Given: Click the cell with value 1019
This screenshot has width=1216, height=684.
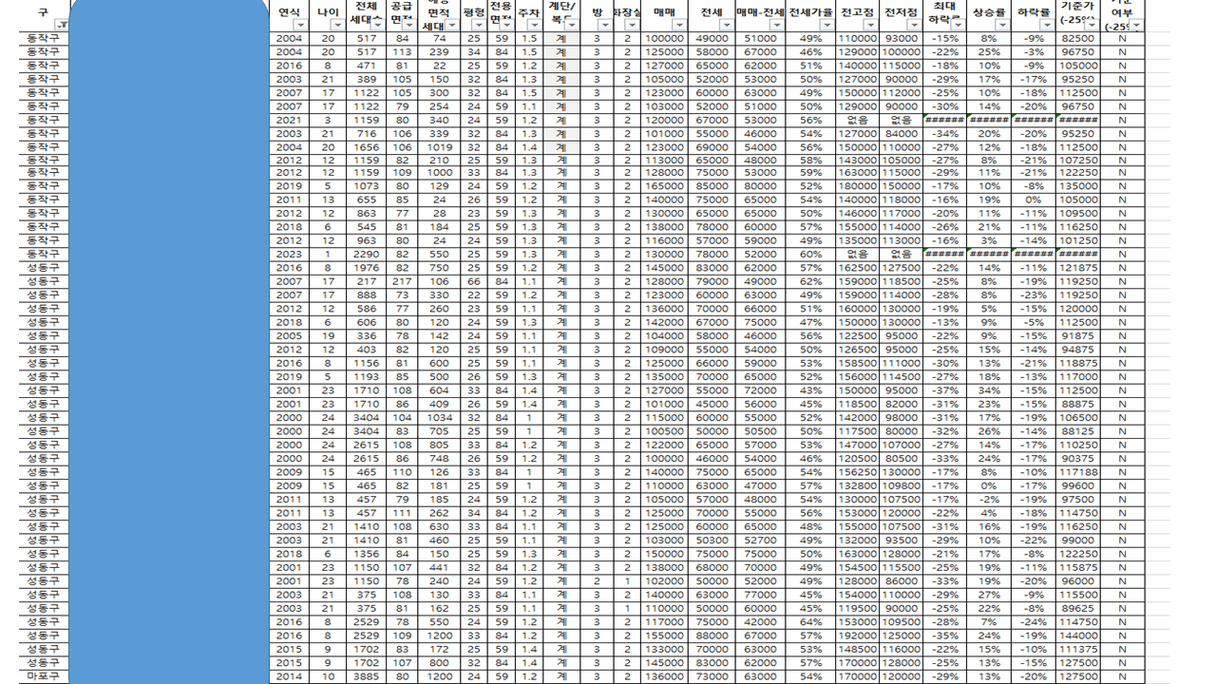Looking at the screenshot, I should tap(438, 146).
